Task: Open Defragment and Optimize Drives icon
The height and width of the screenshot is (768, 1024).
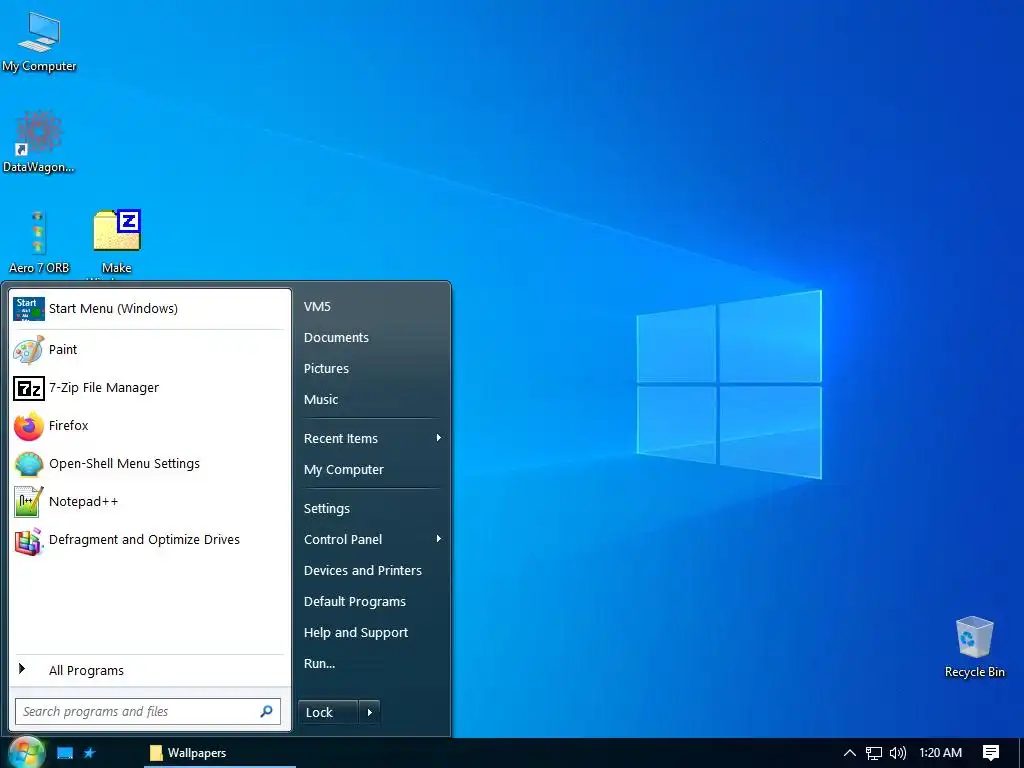Action: (x=29, y=541)
